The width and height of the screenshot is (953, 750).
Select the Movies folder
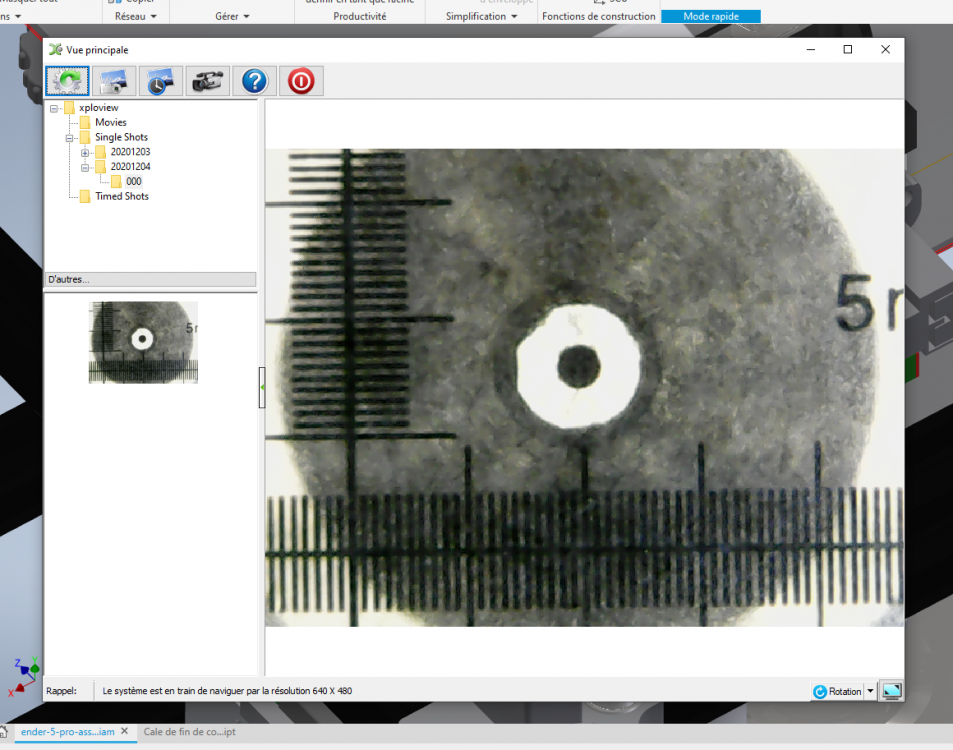tap(111, 122)
